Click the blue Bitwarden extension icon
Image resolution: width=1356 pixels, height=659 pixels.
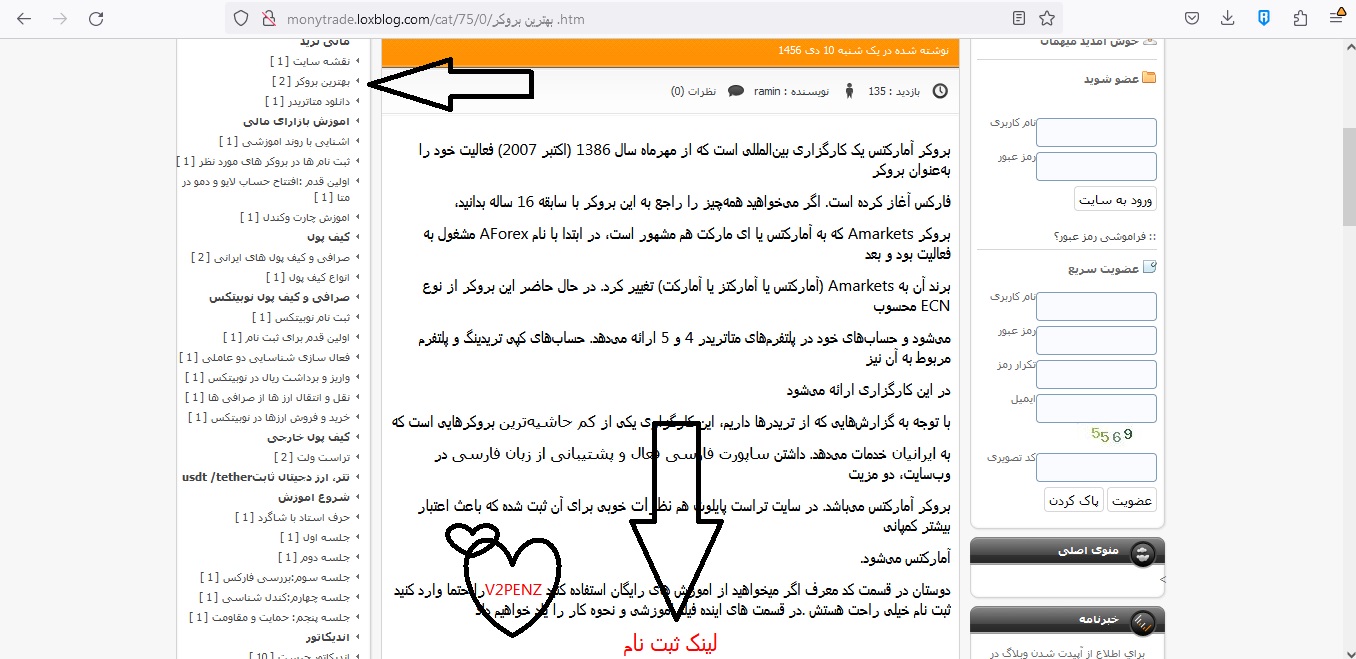[x=1264, y=18]
